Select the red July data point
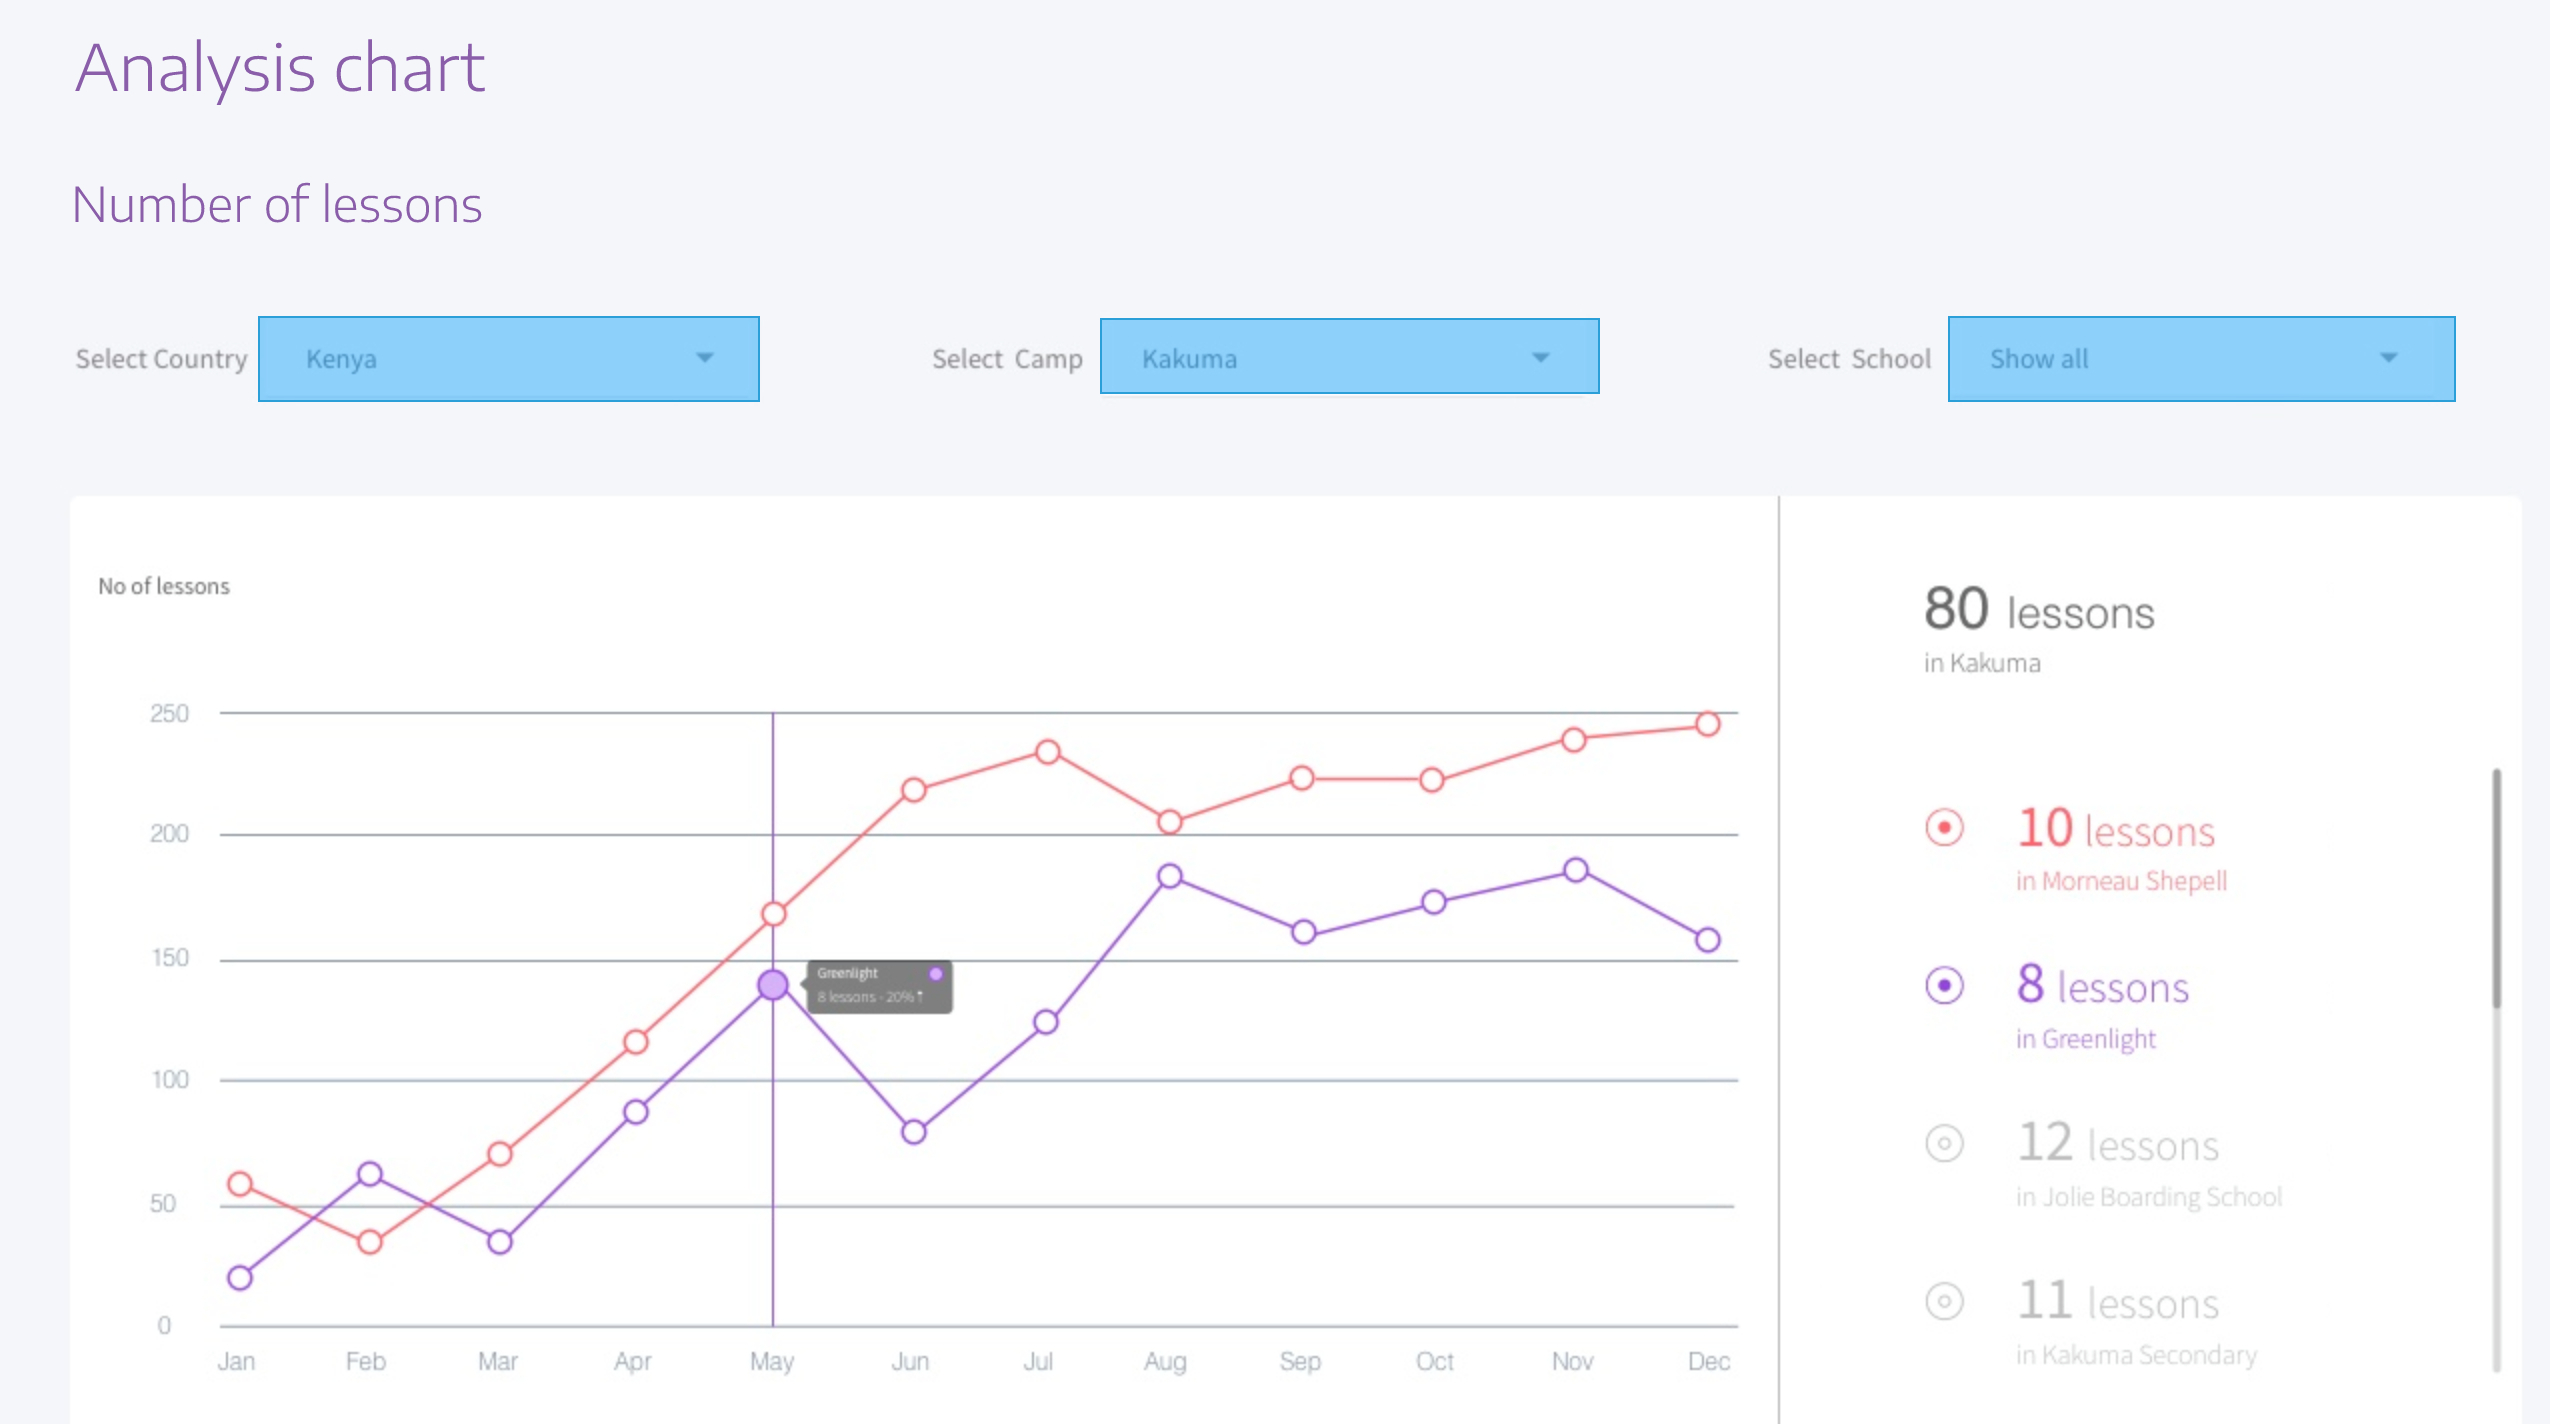 pyautogui.click(x=1047, y=752)
